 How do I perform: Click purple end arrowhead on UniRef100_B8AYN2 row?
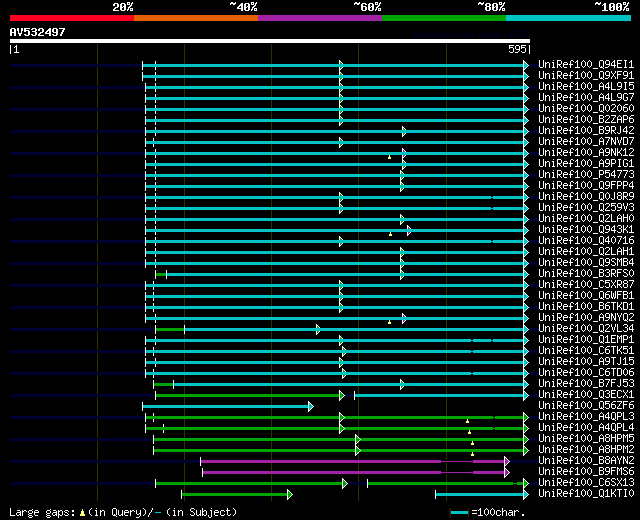507,461
